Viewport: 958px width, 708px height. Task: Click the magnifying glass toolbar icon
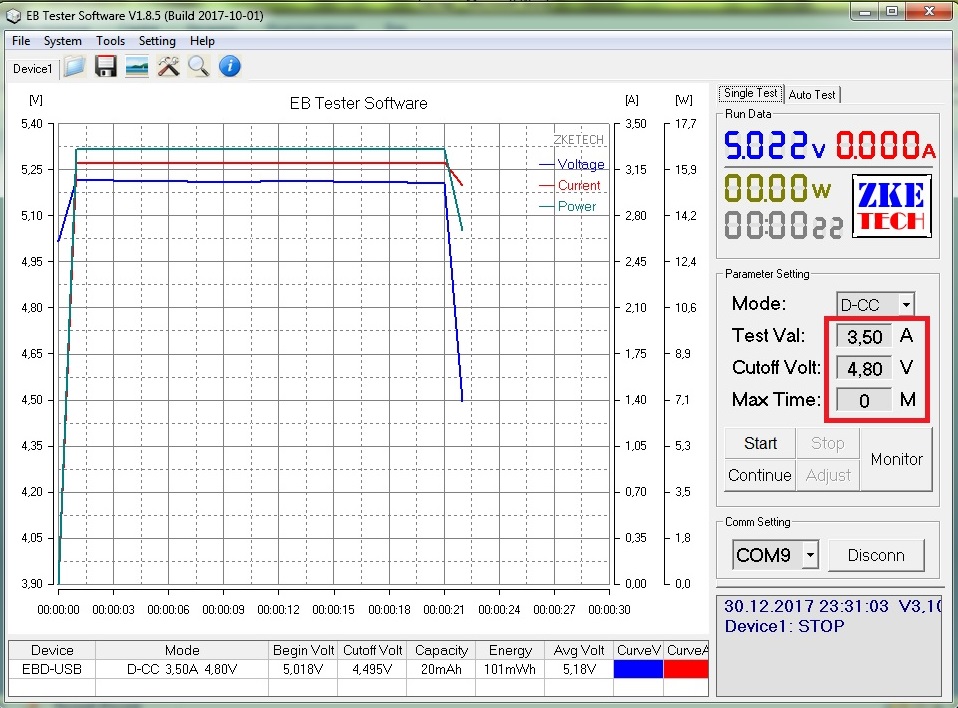(x=199, y=66)
